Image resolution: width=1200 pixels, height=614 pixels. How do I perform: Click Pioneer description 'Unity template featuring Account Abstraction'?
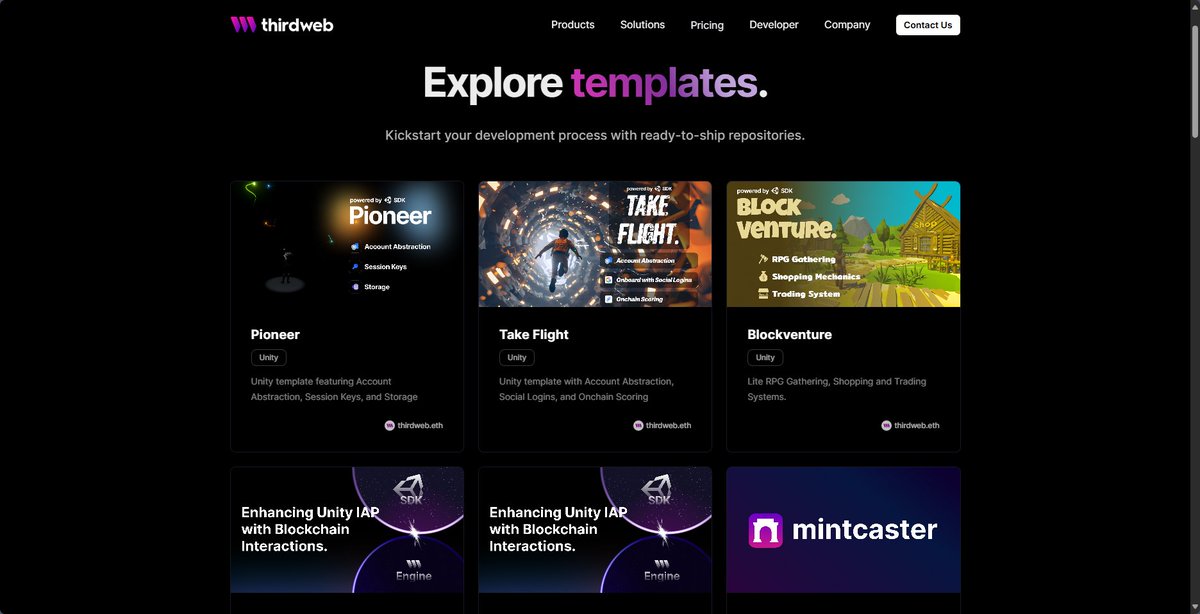pos(334,389)
